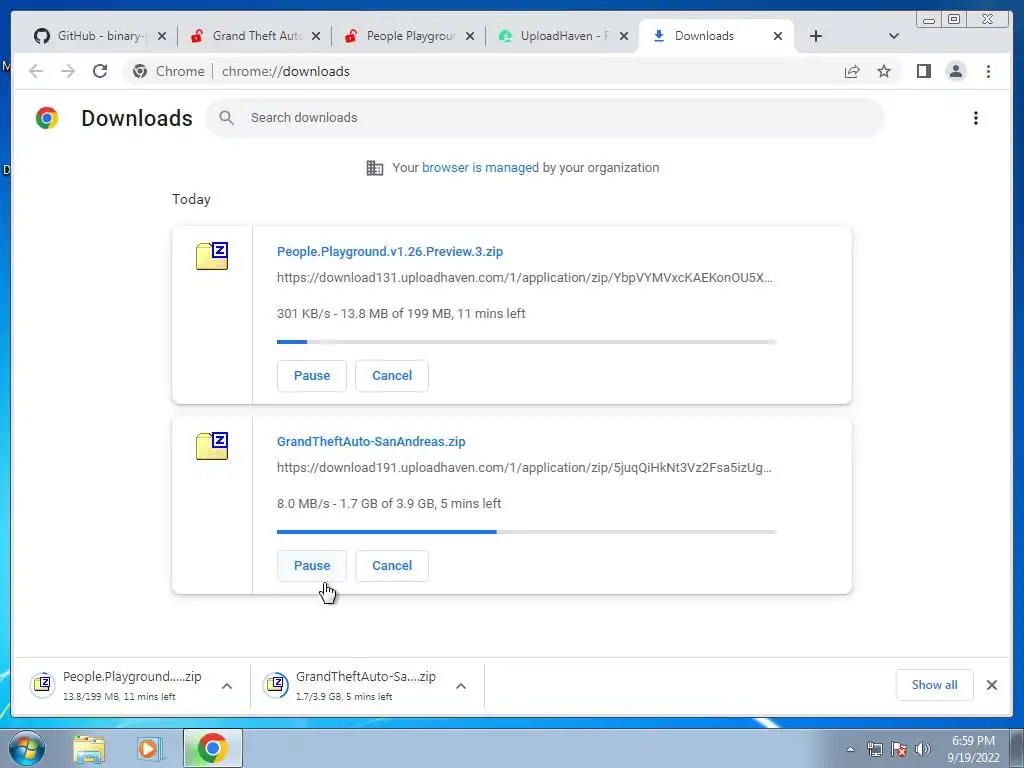This screenshot has width=1024, height=768.
Task: Click the network tray icon
Action: pyautogui.click(x=874, y=749)
